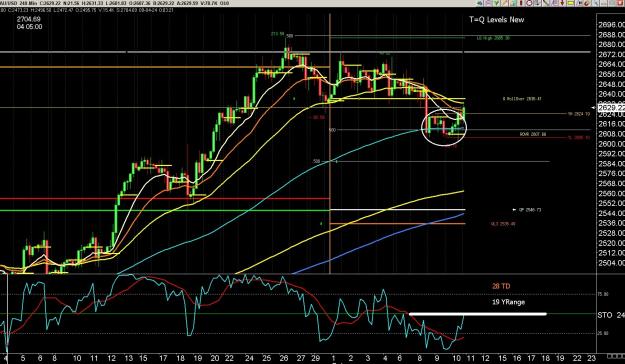
Task: Click the current price marker 2629.22
Action: 611,108
